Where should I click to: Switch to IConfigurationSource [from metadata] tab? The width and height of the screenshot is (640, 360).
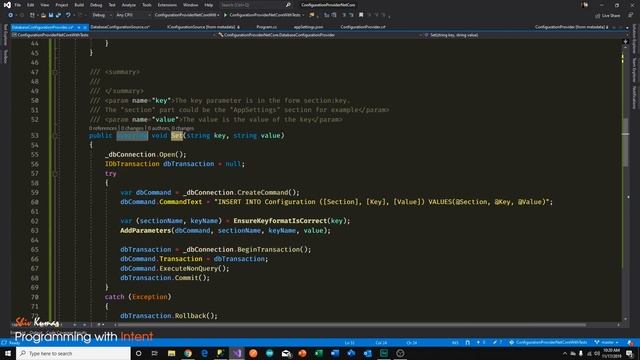pyautogui.click(x=203, y=27)
